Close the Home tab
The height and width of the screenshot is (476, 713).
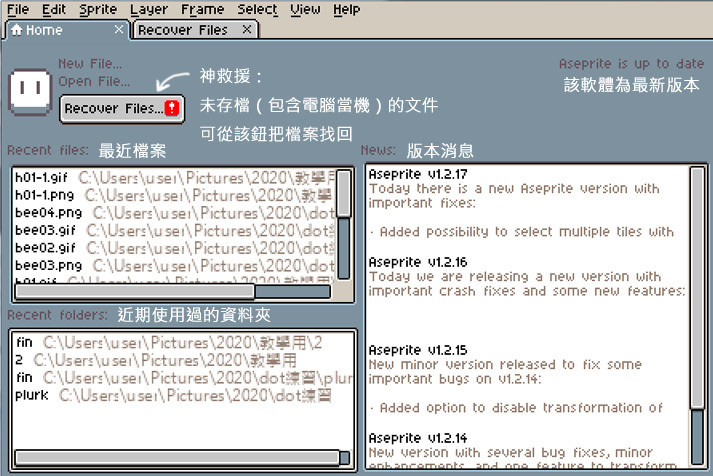coord(119,30)
